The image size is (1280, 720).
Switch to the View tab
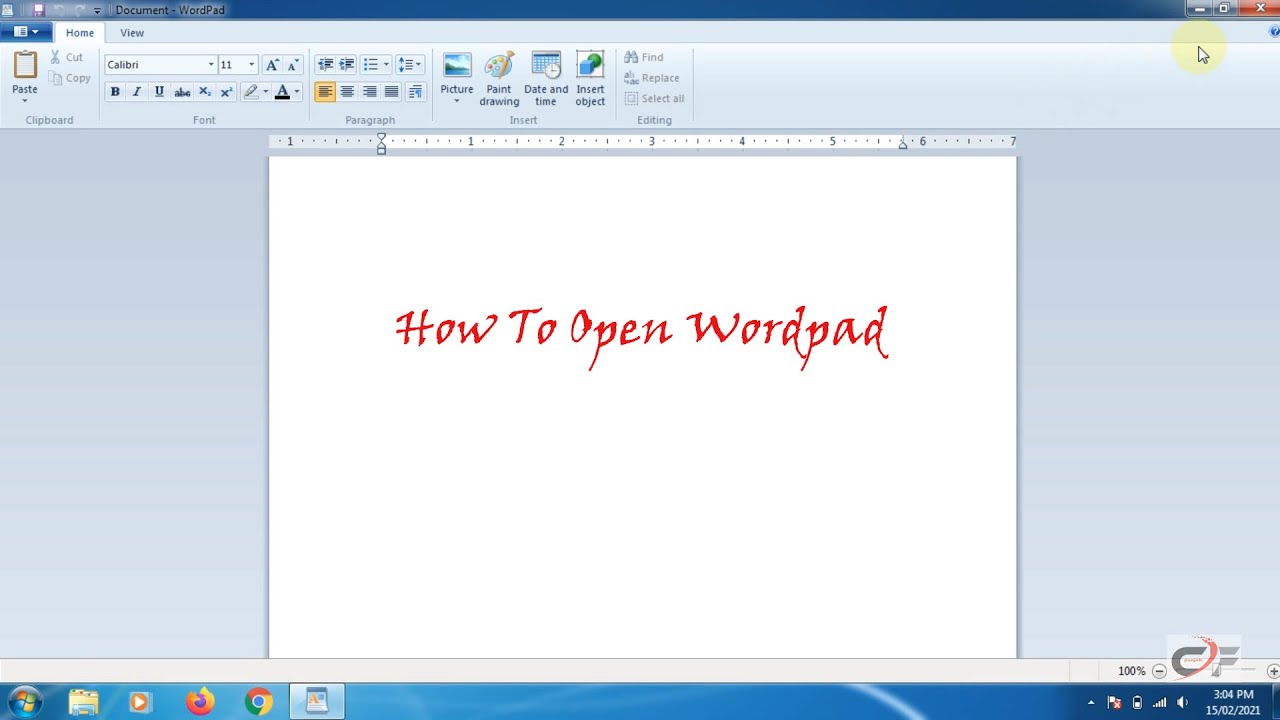pos(132,33)
